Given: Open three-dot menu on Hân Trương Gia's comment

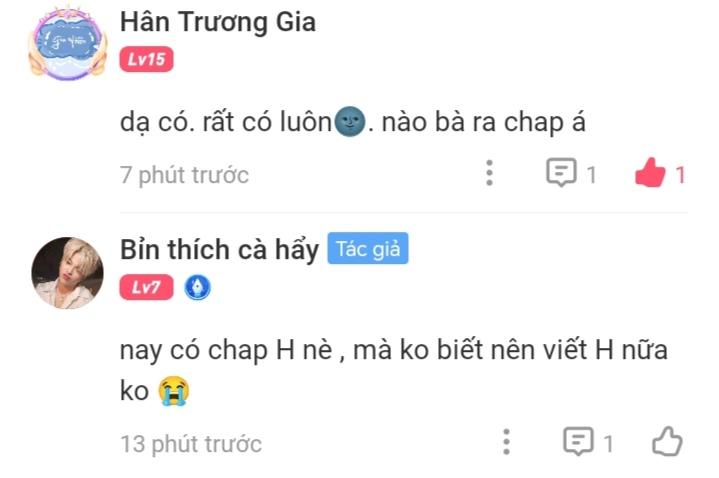Looking at the screenshot, I should tap(489, 173).
